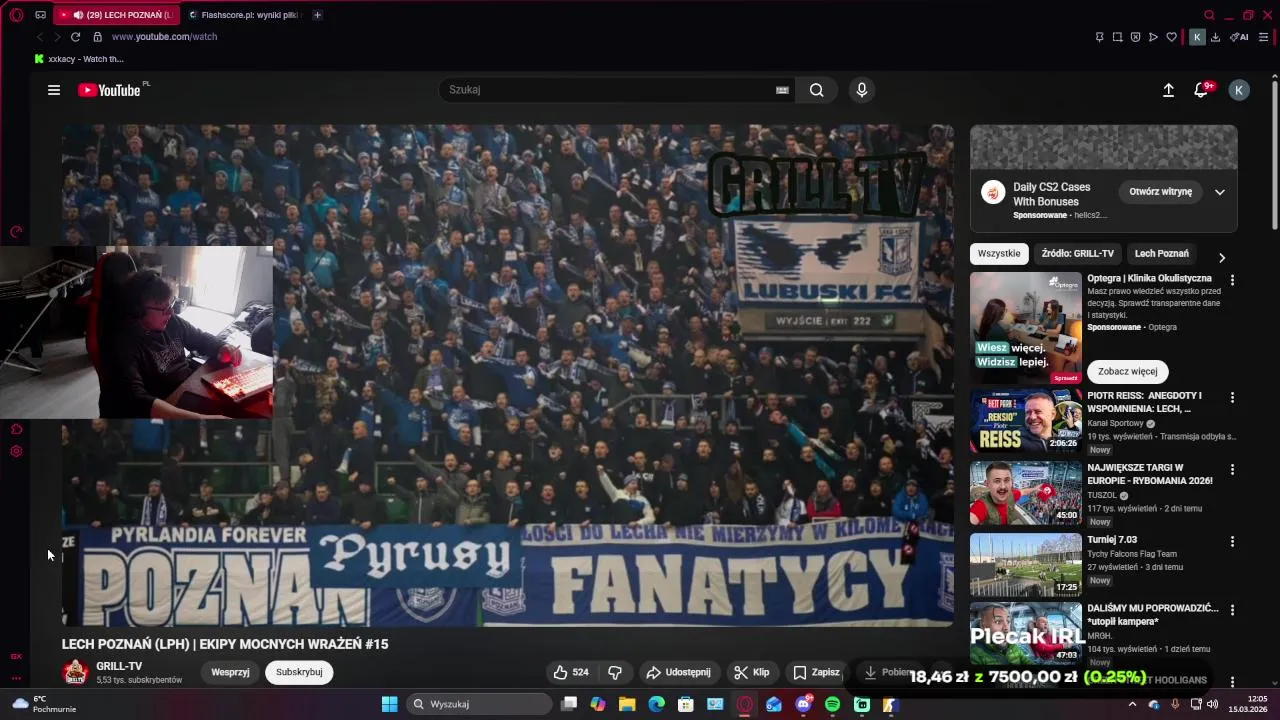Click the YouTube logo to go home

(x=109, y=90)
